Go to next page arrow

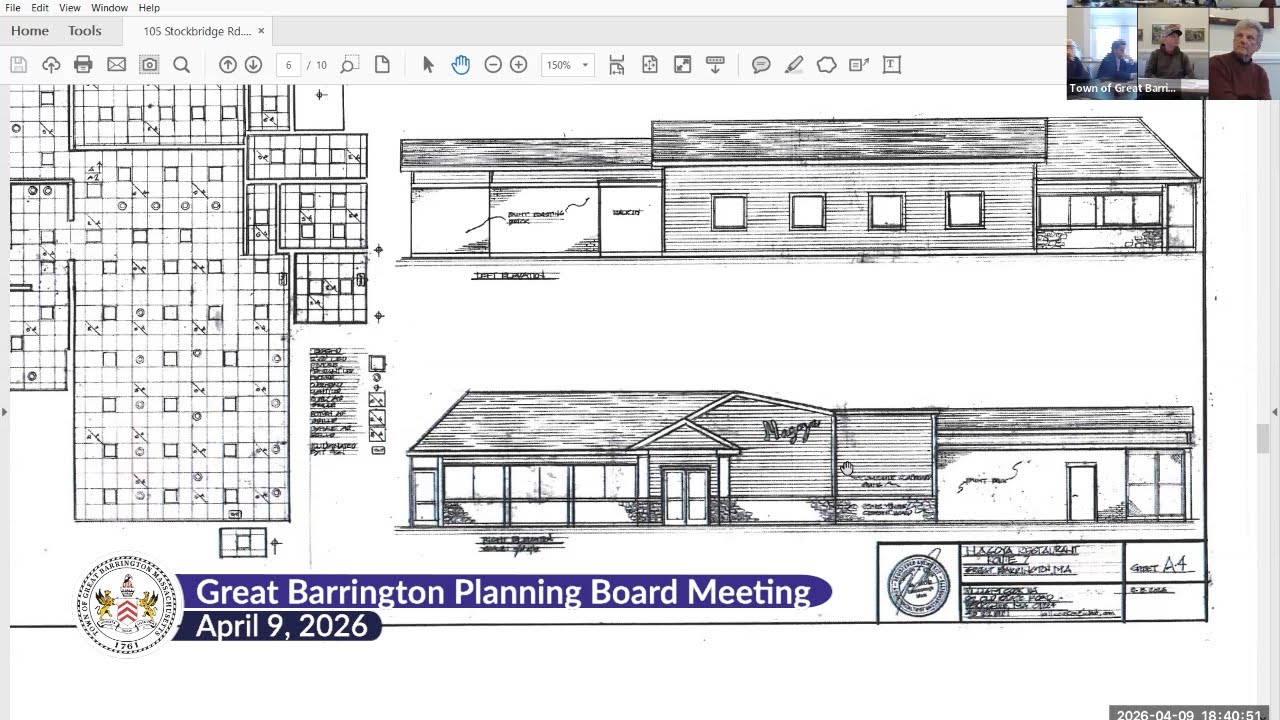tap(253, 65)
